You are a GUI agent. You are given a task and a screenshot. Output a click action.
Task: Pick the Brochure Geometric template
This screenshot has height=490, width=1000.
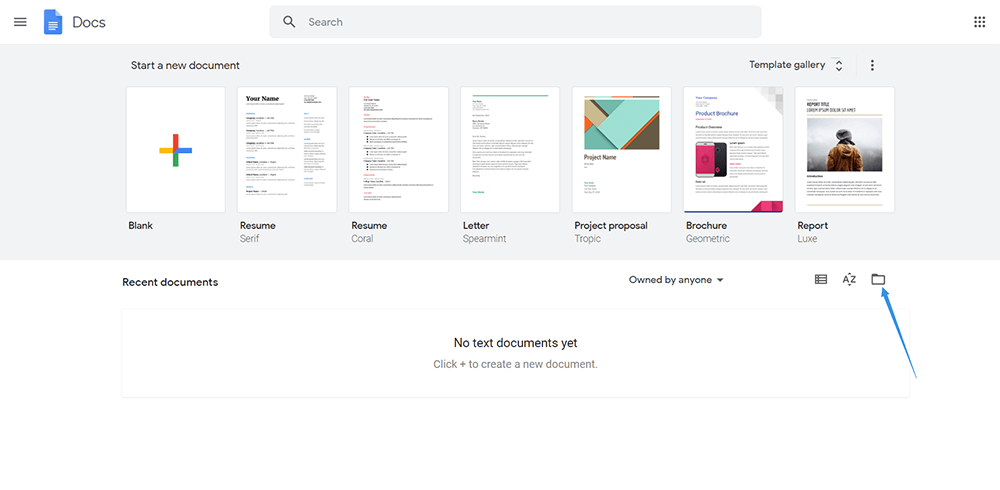(x=733, y=150)
